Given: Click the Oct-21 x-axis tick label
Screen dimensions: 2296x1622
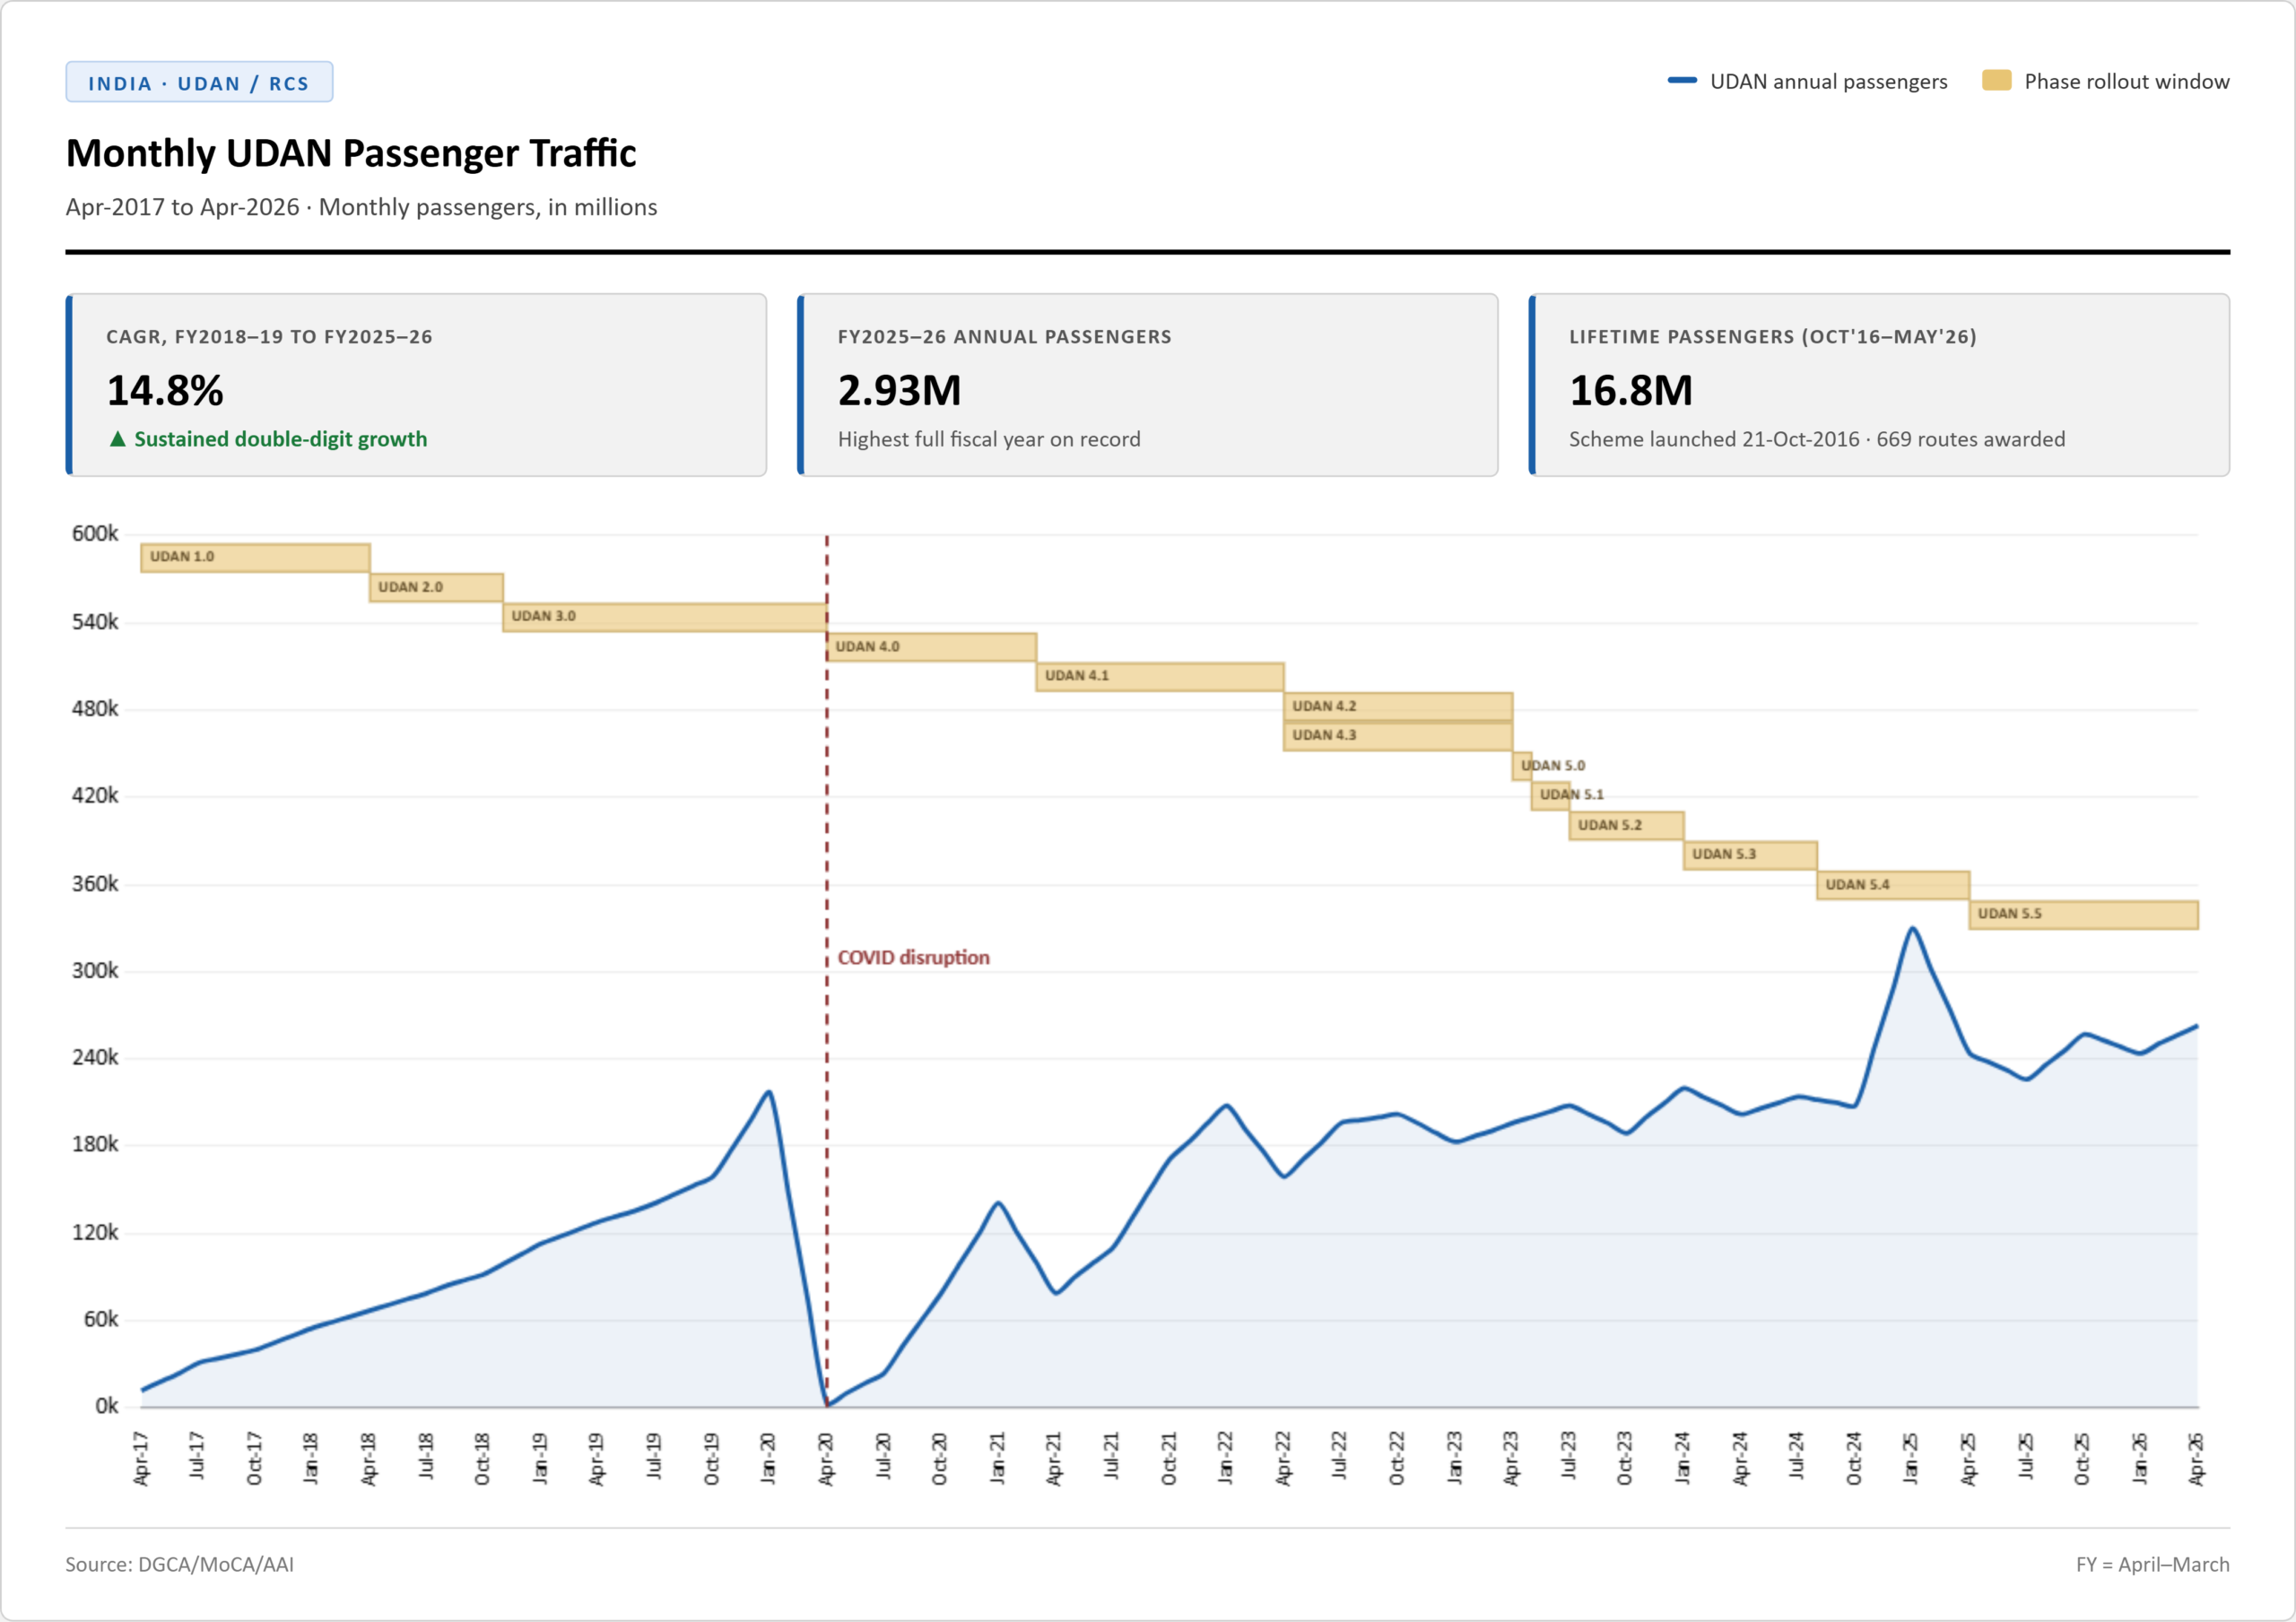Looking at the screenshot, I should 1169,1459.
